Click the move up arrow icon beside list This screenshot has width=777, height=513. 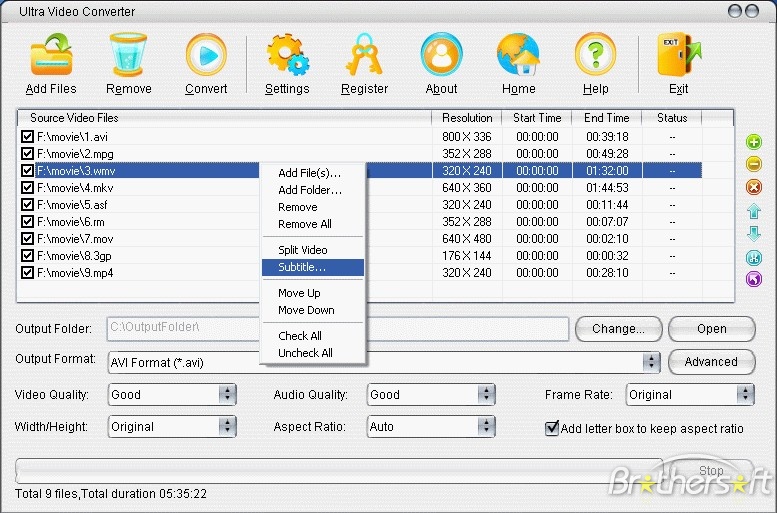754,211
